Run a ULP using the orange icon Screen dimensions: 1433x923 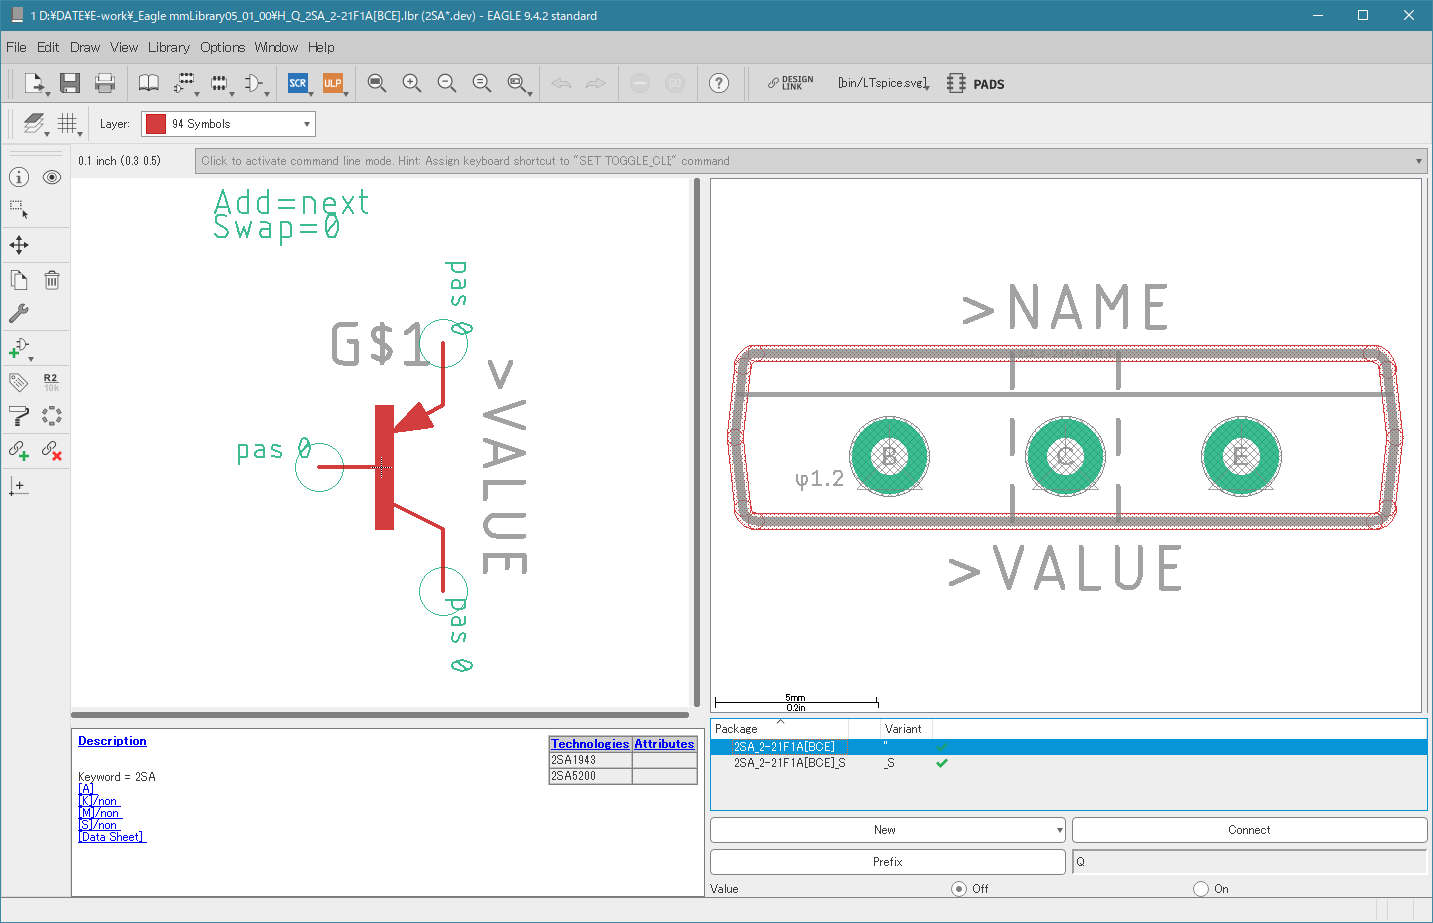(x=333, y=83)
